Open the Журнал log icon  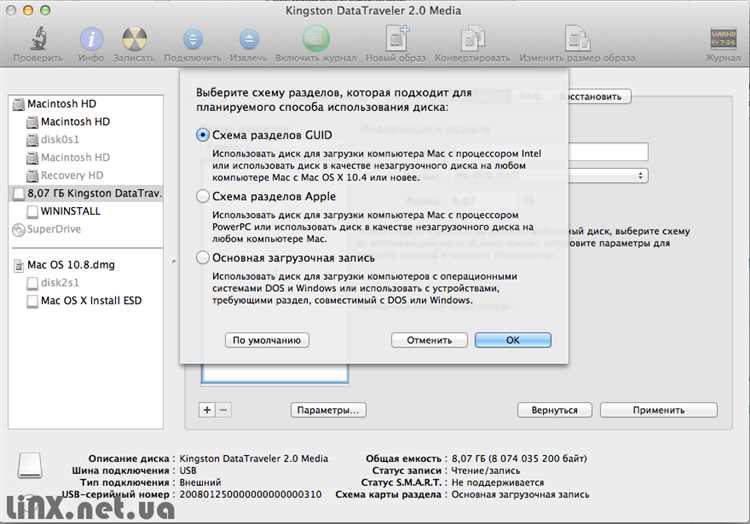[x=723, y=39]
